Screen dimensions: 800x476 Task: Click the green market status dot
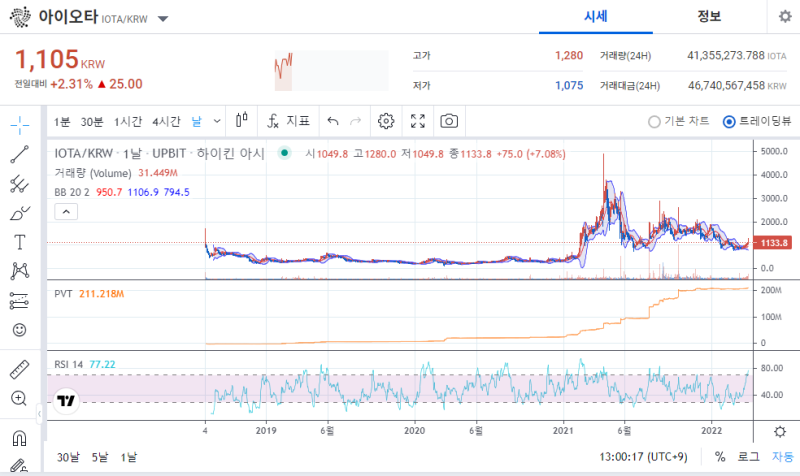point(285,153)
